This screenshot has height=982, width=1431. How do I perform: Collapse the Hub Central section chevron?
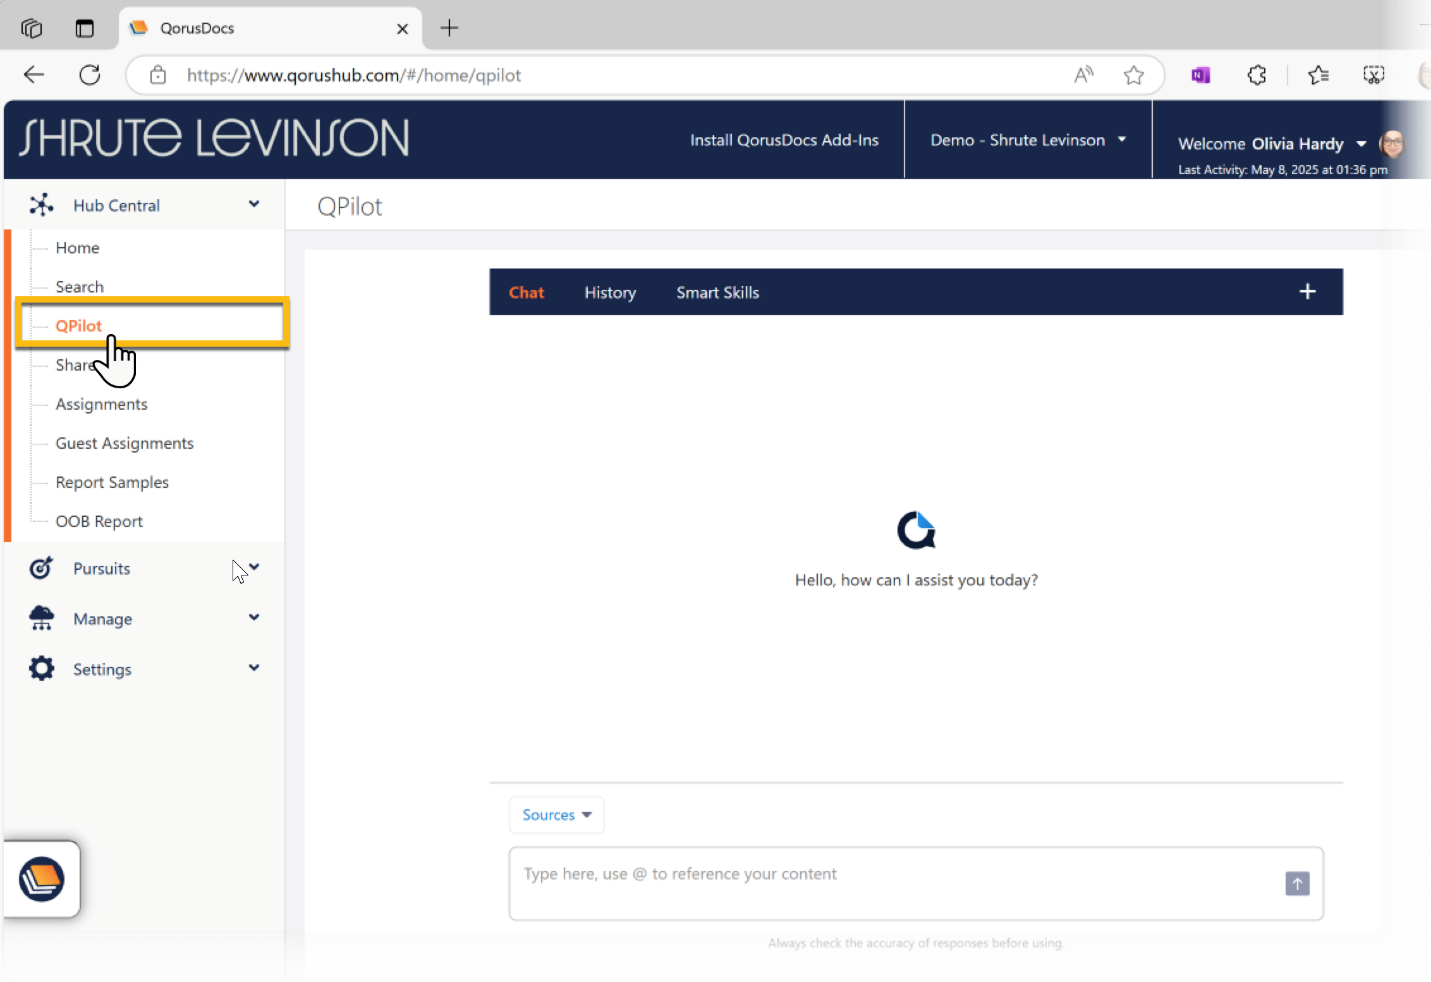254,204
